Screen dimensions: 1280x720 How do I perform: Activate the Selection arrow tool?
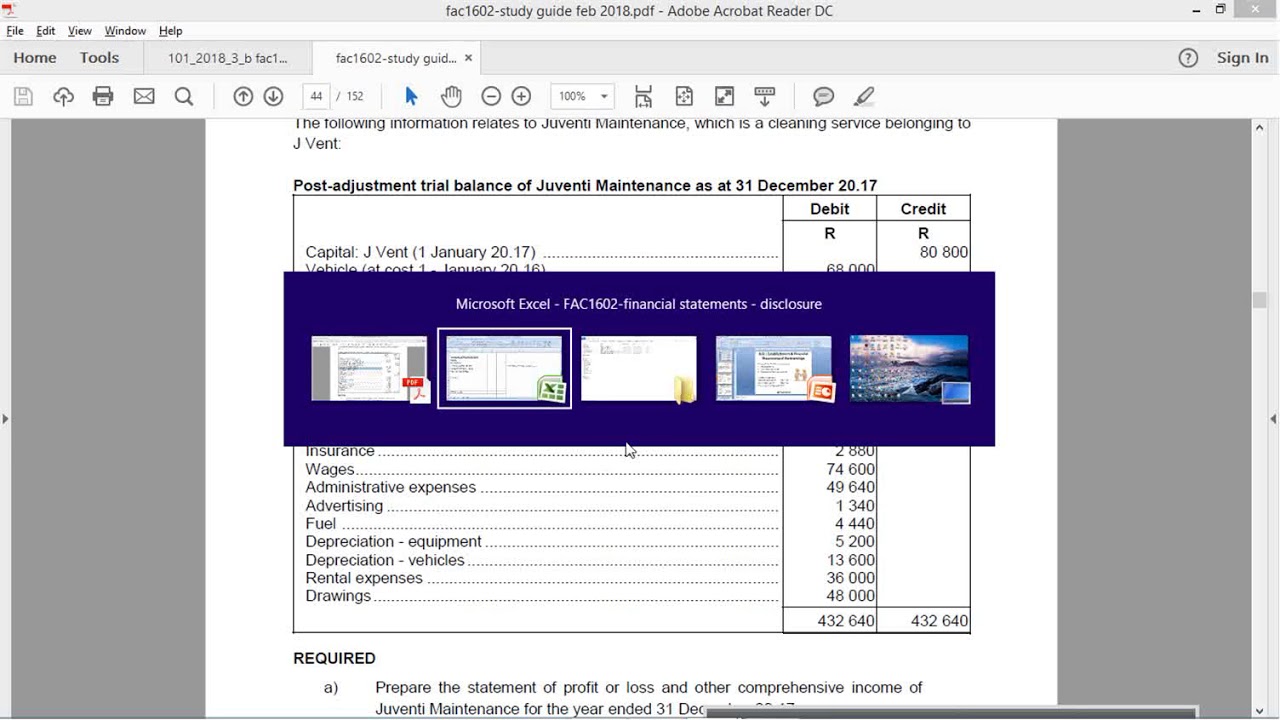pyautogui.click(x=411, y=96)
